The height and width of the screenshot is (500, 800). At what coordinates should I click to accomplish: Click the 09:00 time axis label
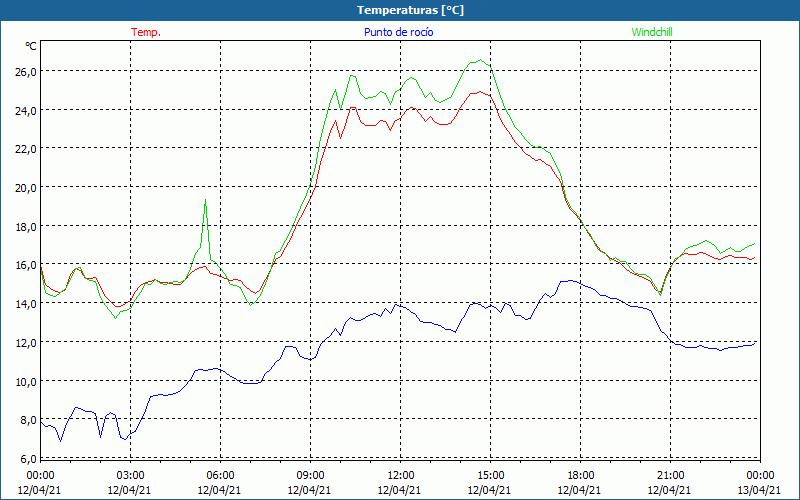[x=310, y=476]
